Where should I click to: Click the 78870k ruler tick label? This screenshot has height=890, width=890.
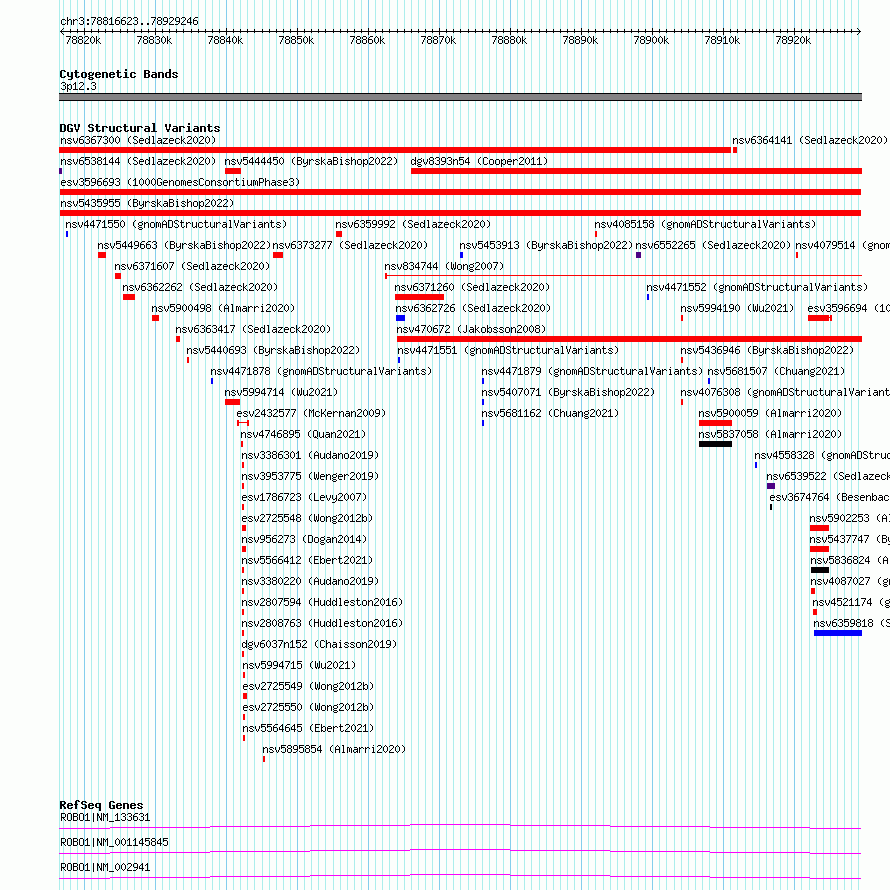tap(438, 40)
